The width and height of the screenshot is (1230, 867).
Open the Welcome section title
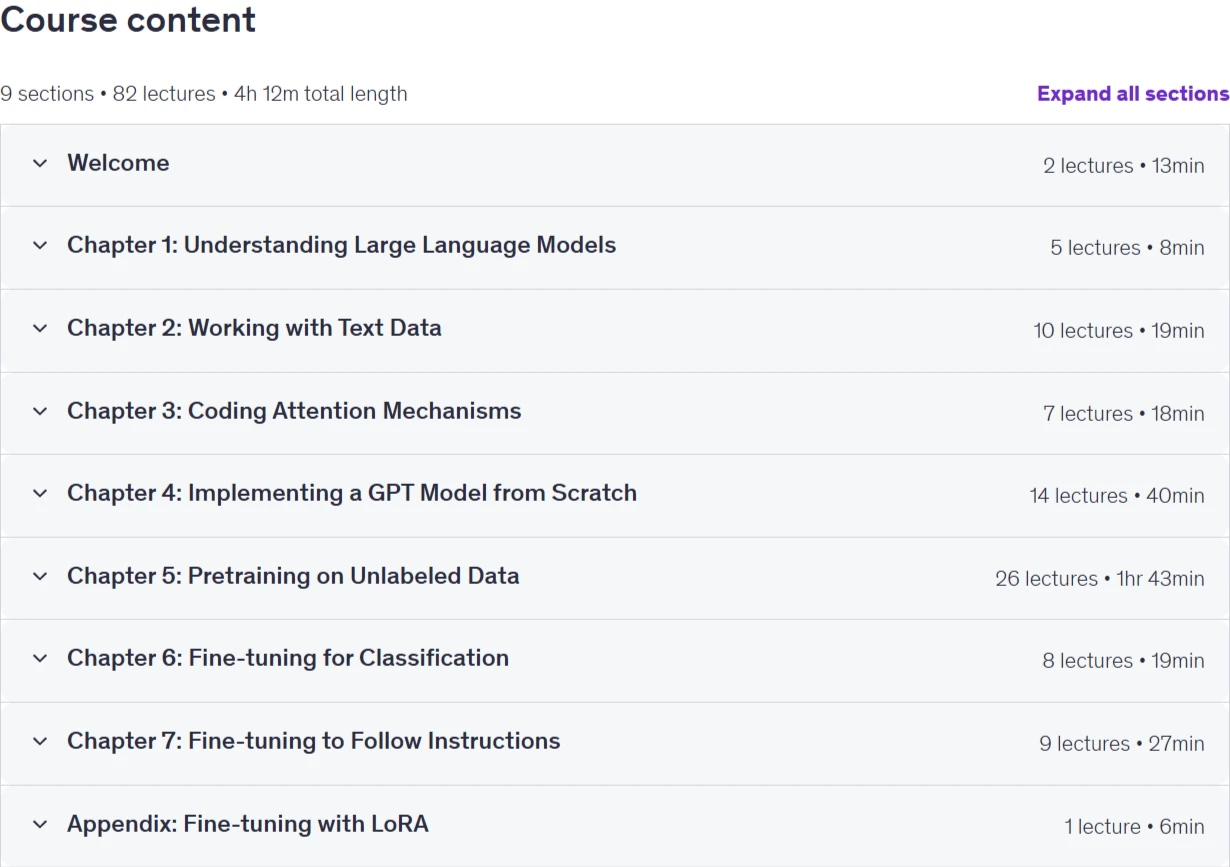[118, 163]
